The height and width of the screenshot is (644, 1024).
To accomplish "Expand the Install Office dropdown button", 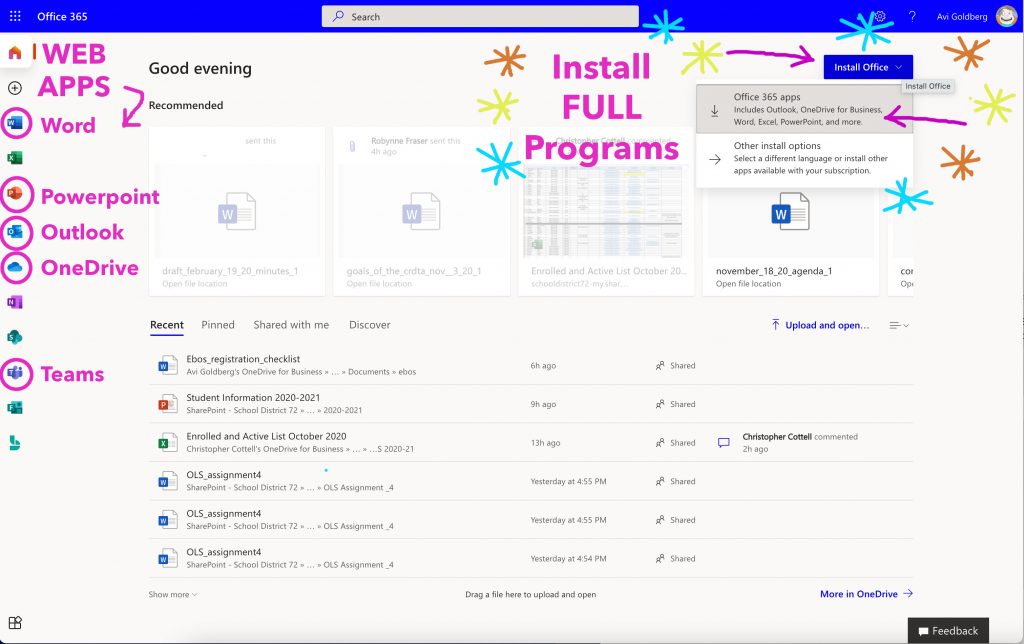I will click(868, 67).
